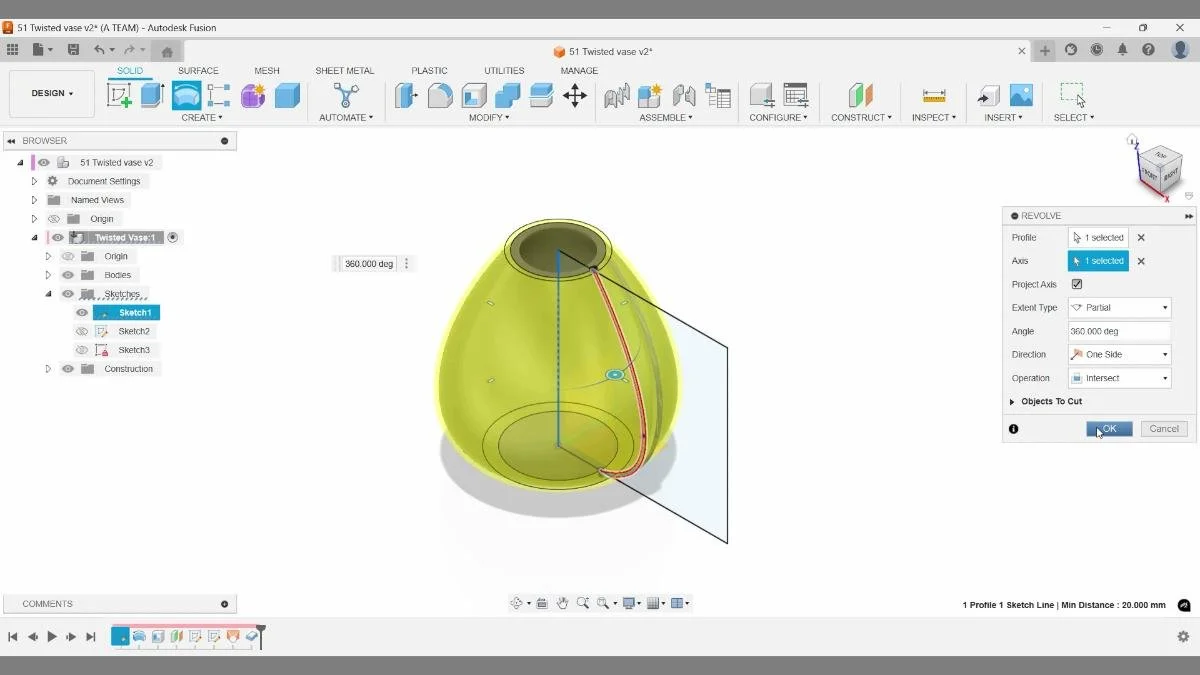The image size is (1200, 675).
Task: Click the Help question mark icon
Action: 1148,50
